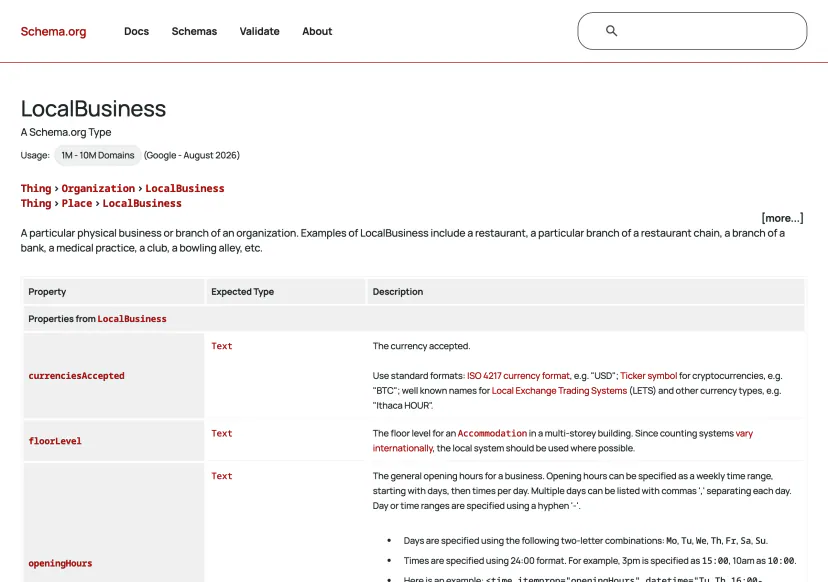Open Text type for currenciesAccepted
Viewport: 828px width, 582px height.
click(222, 346)
